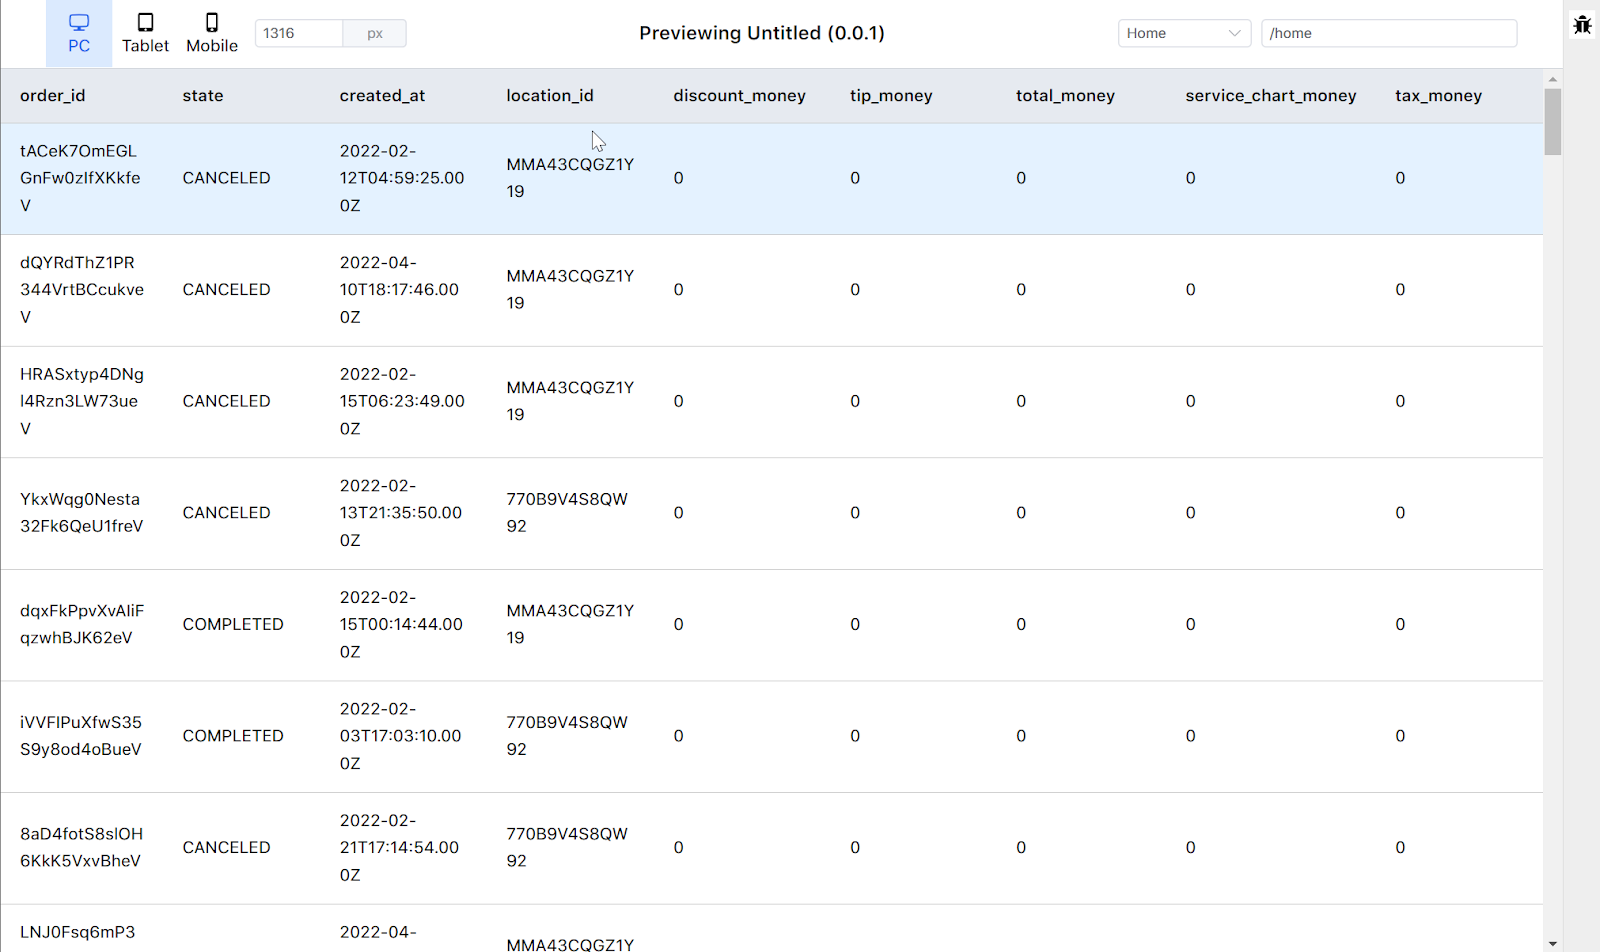Viewport: 1600px width, 952px height.
Task: Click tax_money value in 8aD4fotS8slOH row
Action: pyautogui.click(x=1400, y=847)
